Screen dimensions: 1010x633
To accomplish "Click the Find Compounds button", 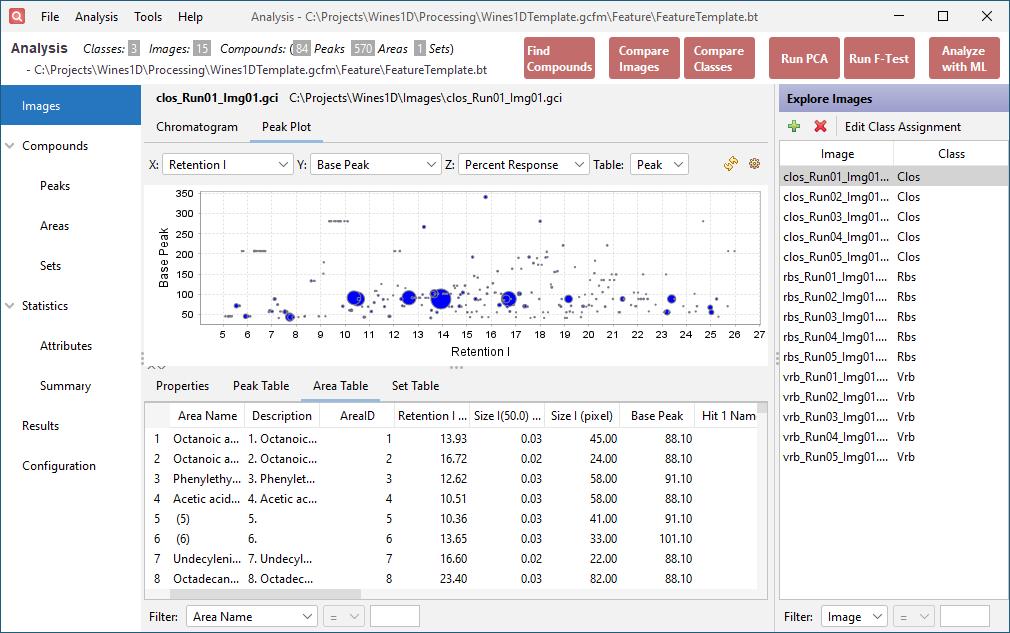I will pyautogui.click(x=559, y=59).
